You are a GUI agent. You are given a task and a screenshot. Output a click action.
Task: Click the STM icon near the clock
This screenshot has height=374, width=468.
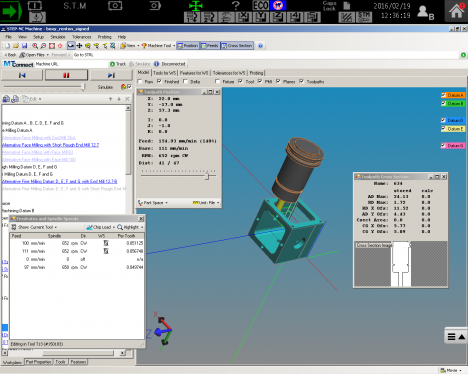coord(364,17)
